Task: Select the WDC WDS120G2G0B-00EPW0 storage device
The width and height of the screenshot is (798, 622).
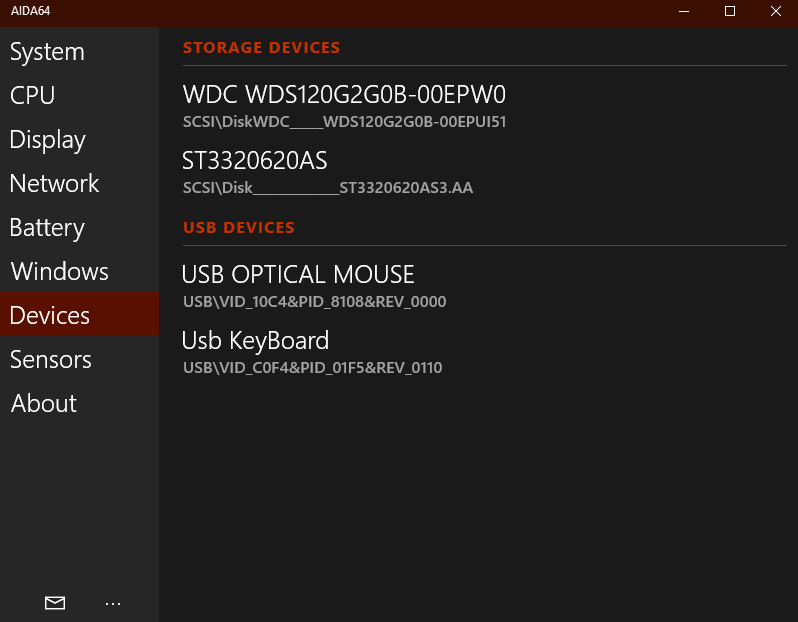Action: click(x=344, y=95)
